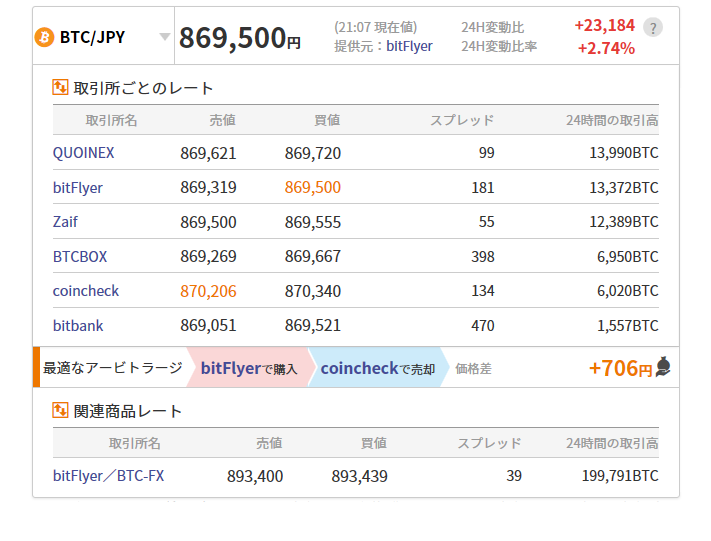Click the icon beside 関連商品レート heading
The image size is (711, 541).
[x=61, y=411]
